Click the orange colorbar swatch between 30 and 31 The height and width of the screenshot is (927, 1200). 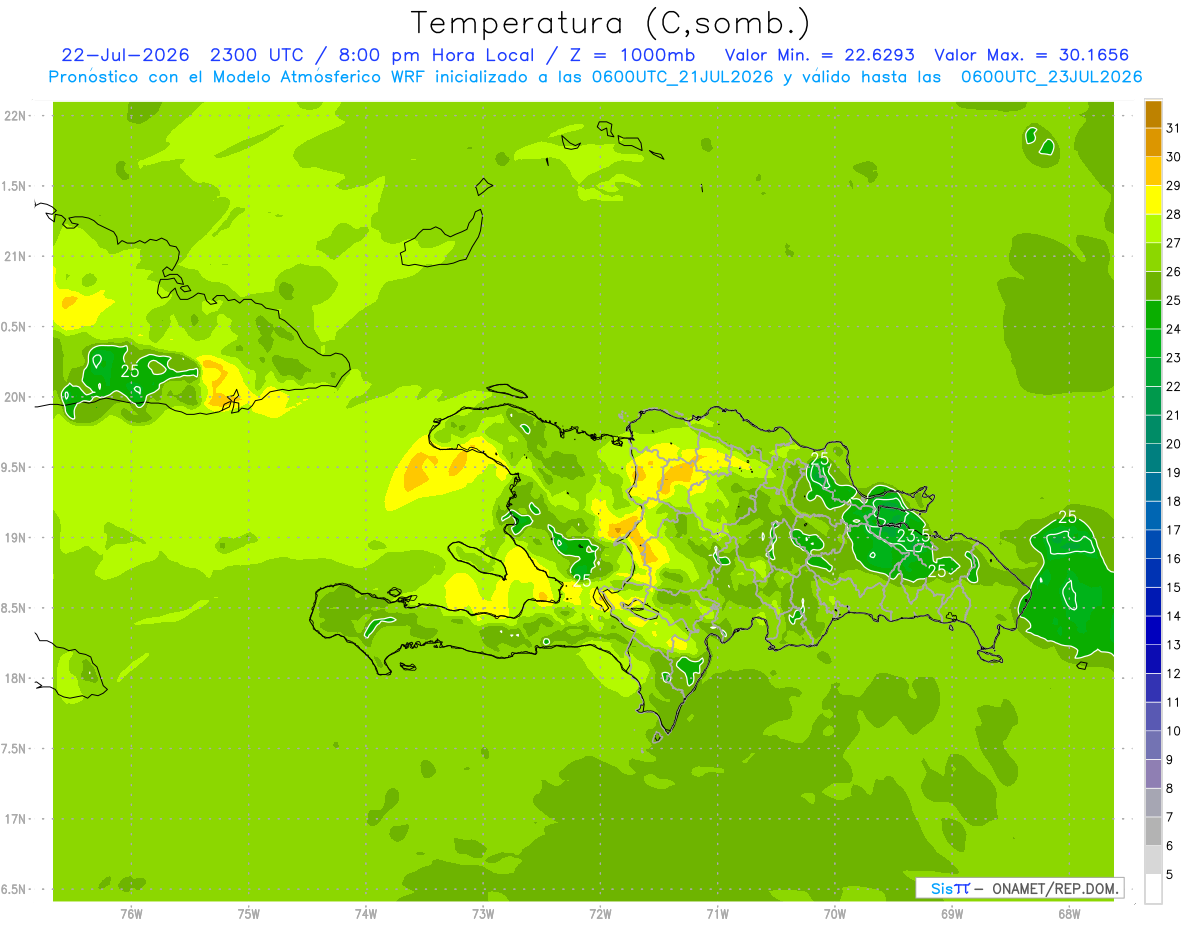[x=1153, y=142]
